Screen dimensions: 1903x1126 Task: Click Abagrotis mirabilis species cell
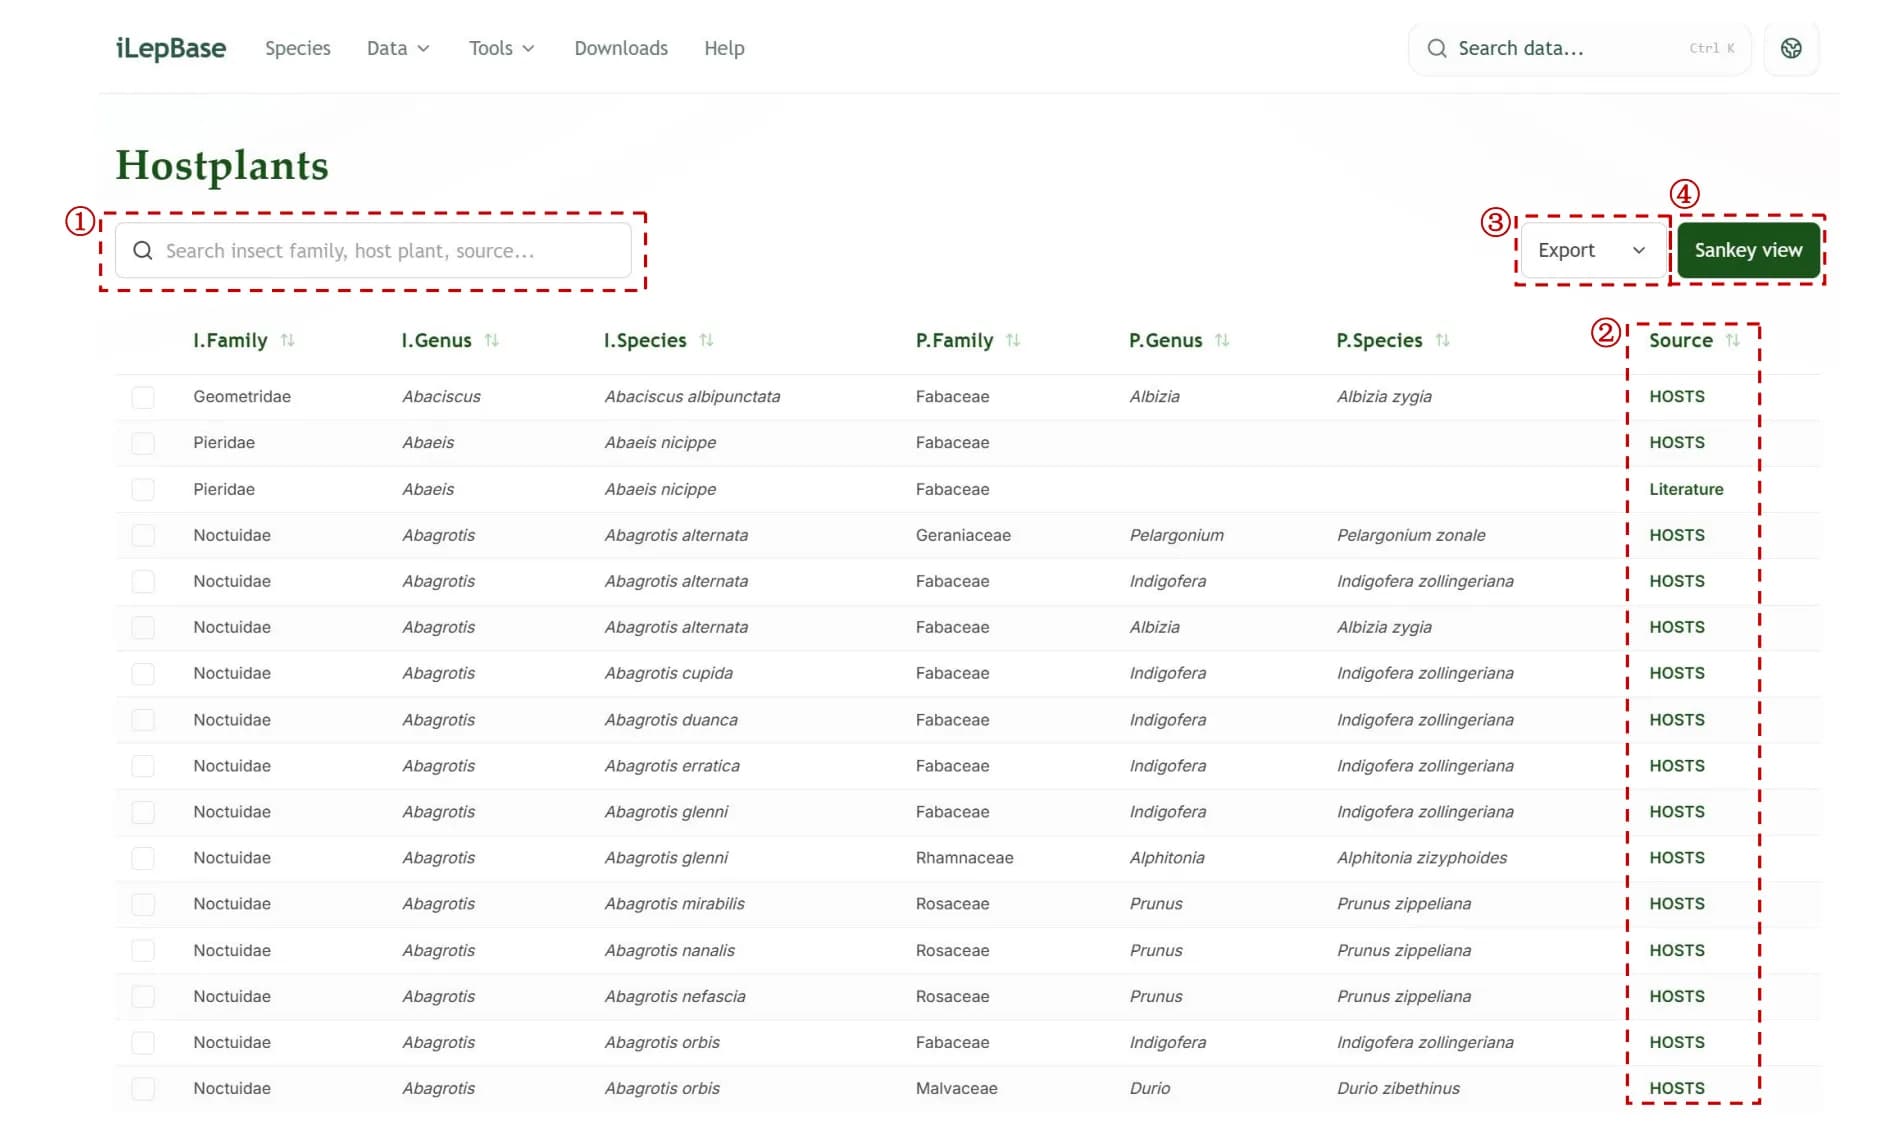coord(674,904)
